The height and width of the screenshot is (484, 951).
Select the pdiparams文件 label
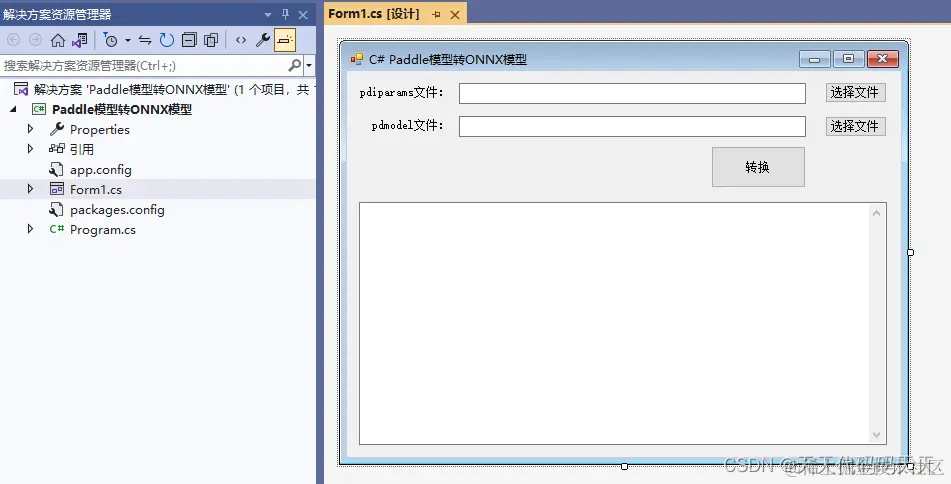pyautogui.click(x=402, y=93)
